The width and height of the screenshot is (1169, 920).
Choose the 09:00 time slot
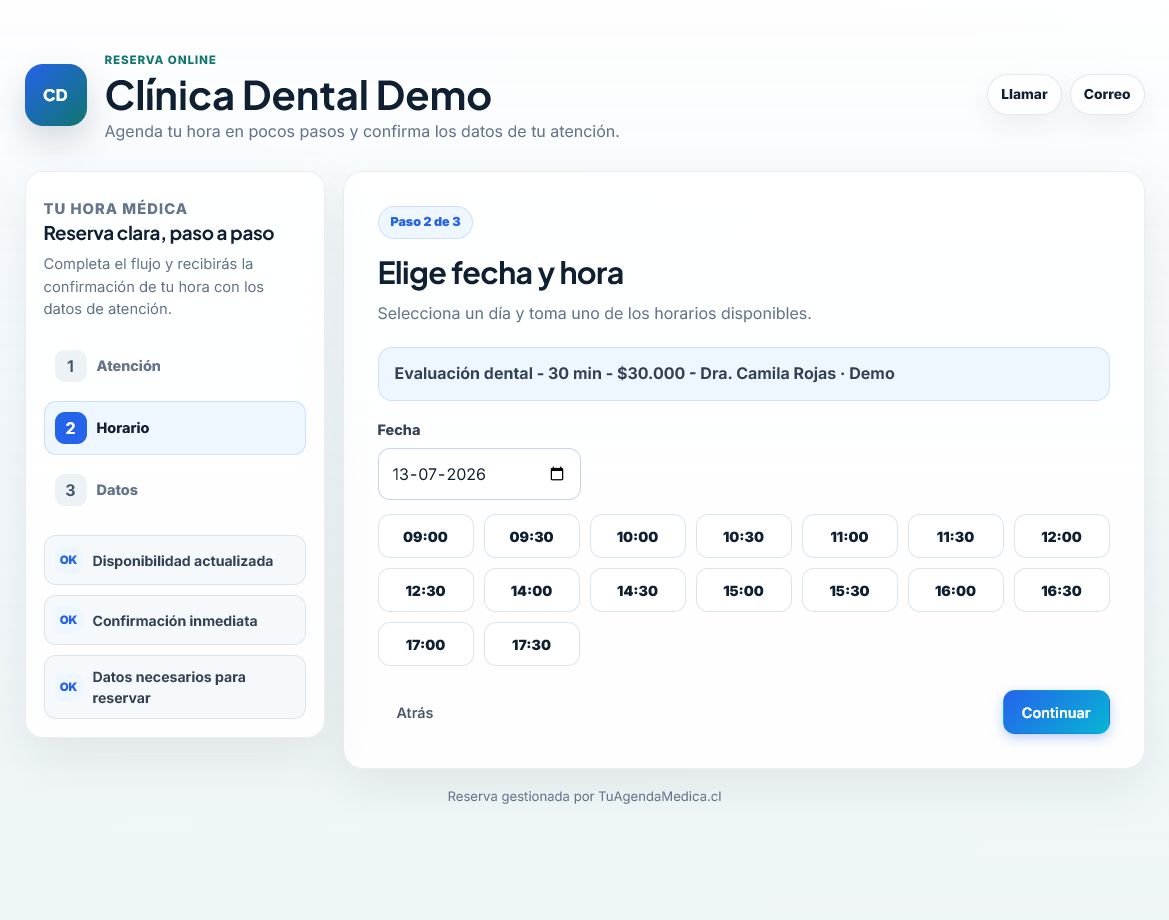click(x=426, y=536)
